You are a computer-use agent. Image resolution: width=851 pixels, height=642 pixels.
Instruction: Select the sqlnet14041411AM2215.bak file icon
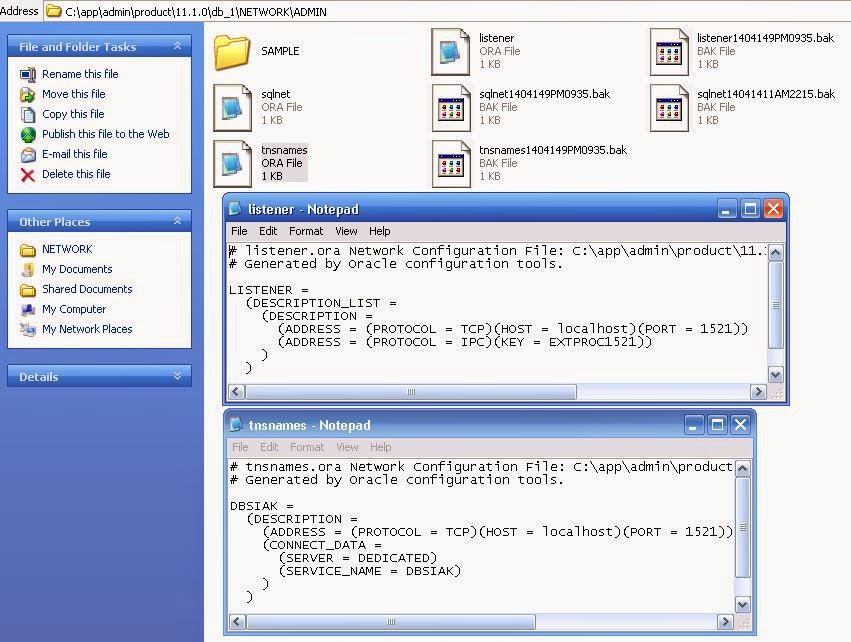tap(669, 107)
